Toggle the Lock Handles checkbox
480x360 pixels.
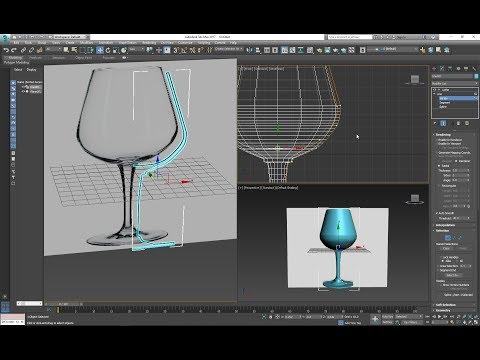(440, 257)
